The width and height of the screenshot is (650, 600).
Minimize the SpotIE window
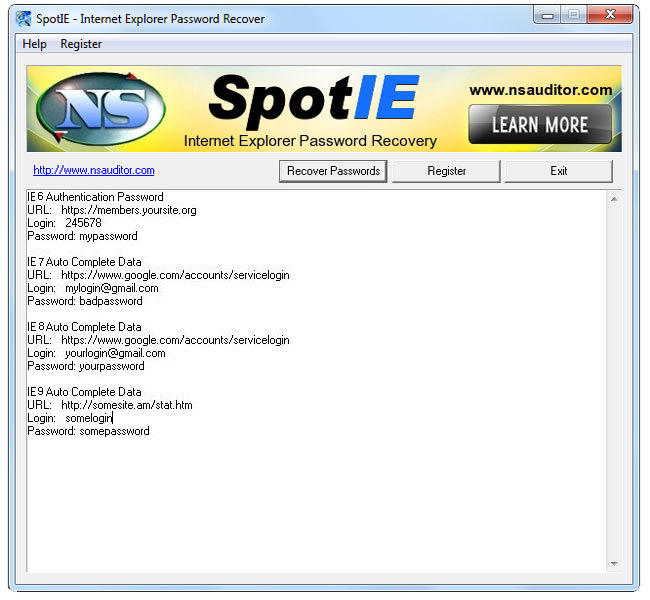548,15
